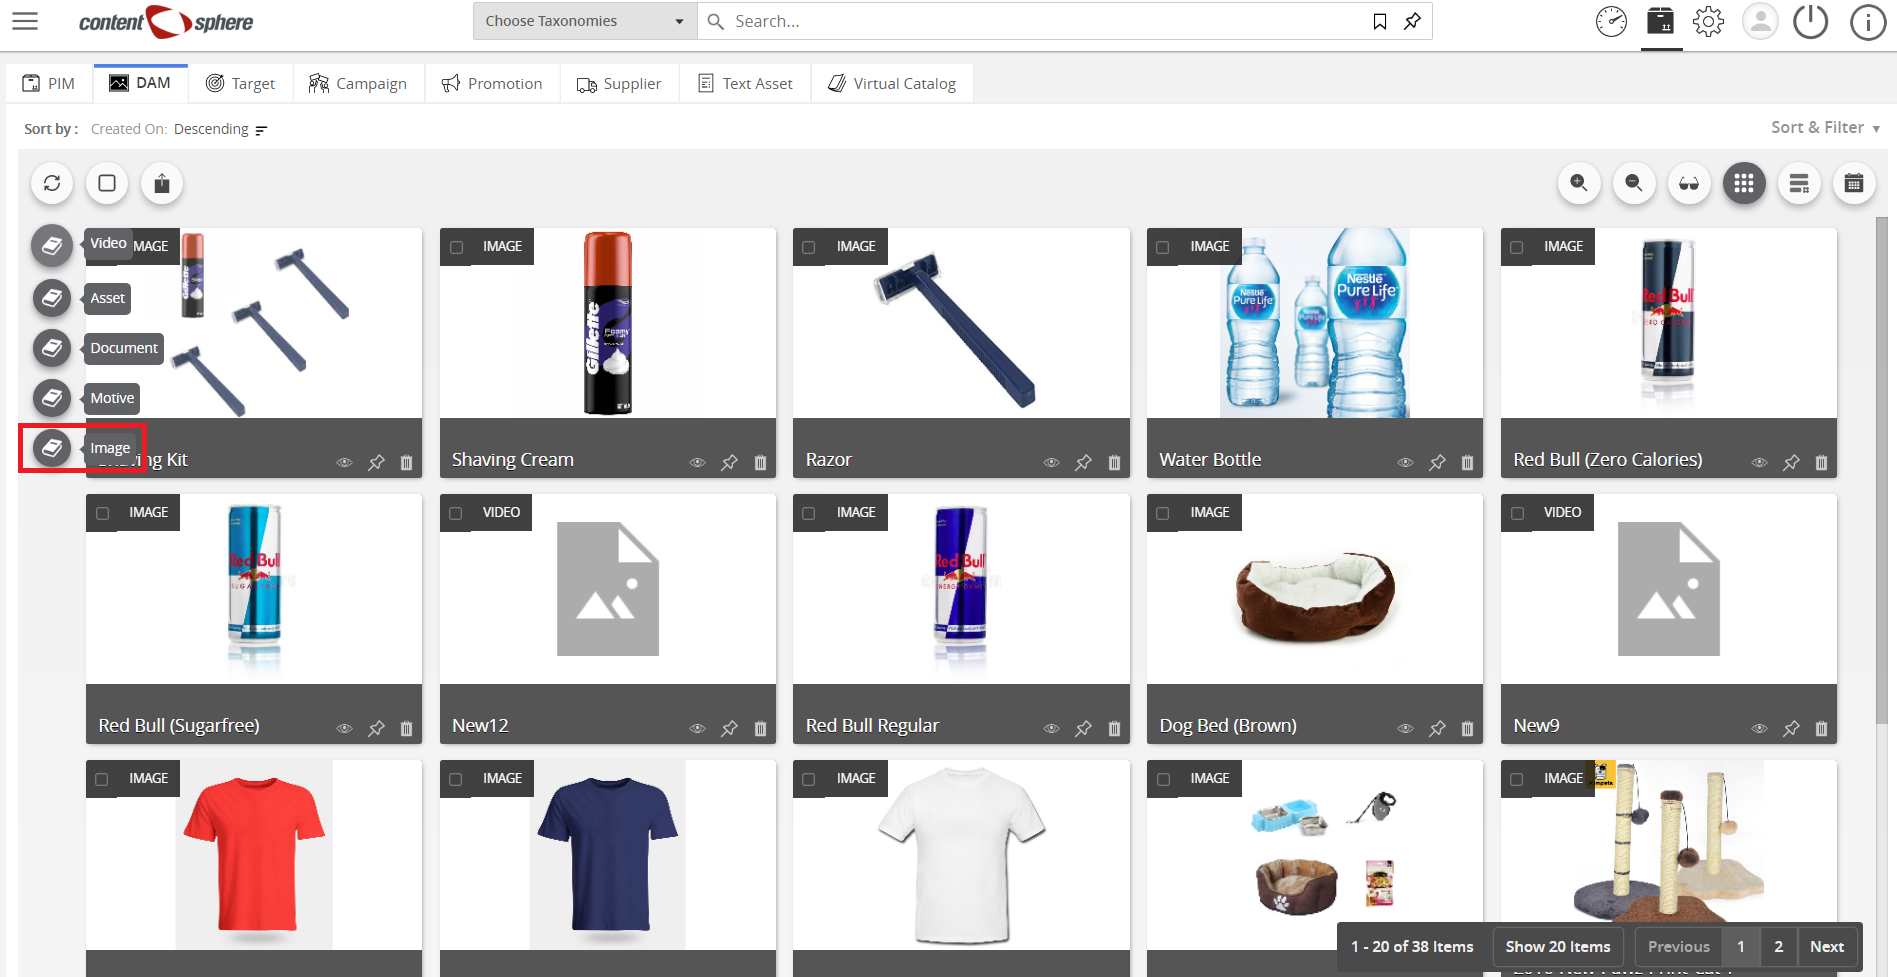This screenshot has height=977, width=1897.
Task: Click the refresh button in toolbar
Action: [x=52, y=183]
